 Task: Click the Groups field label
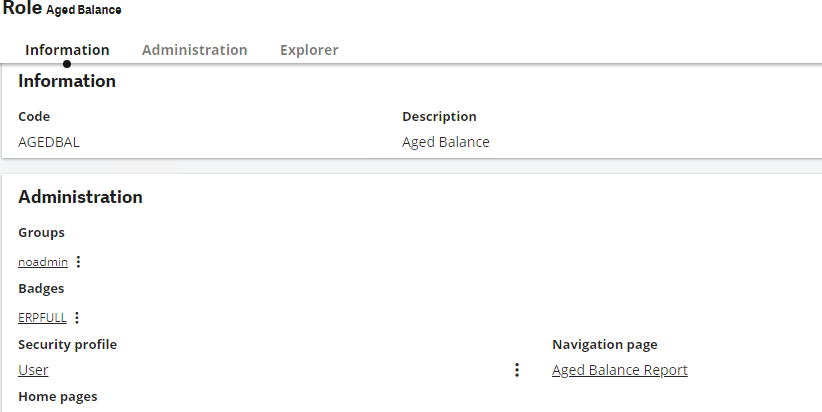[41, 232]
